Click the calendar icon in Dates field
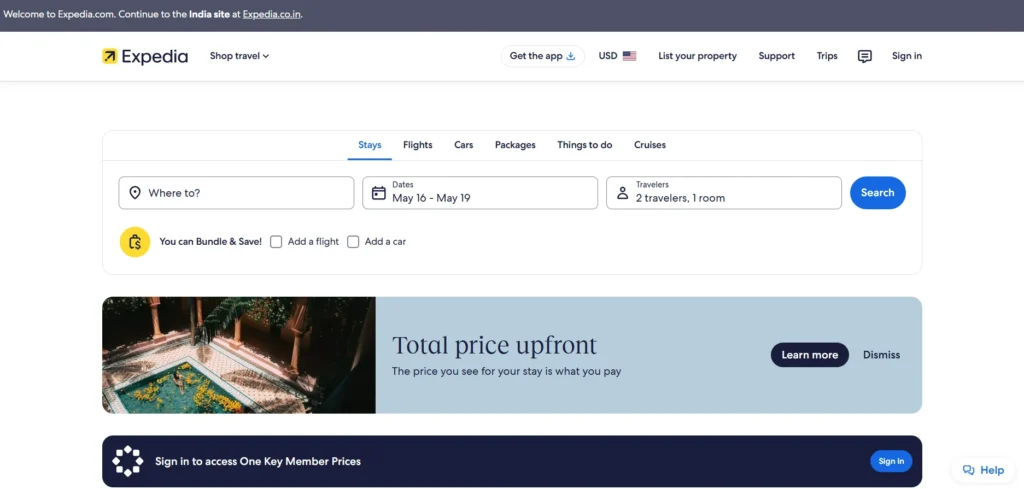The height and width of the screenshot is (489, 1024). pyautogui.click(x=379, y=193)
